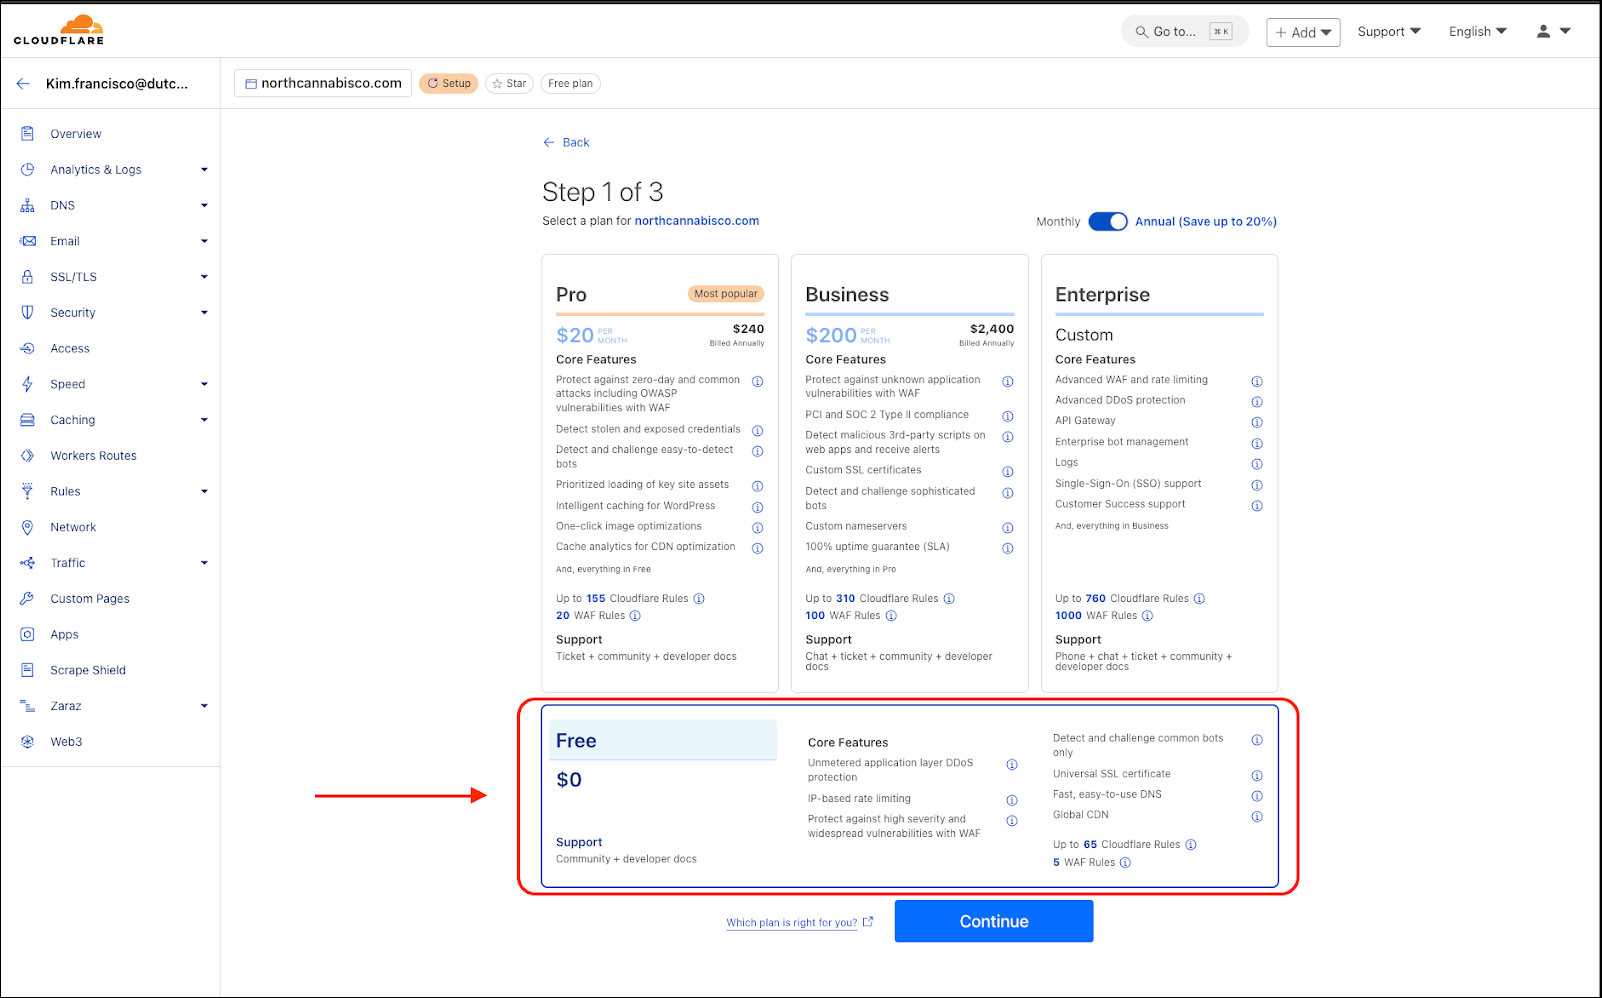Select the Enterprise plan card
The image size is (1602, 998).
click(x=1160, y=473)
